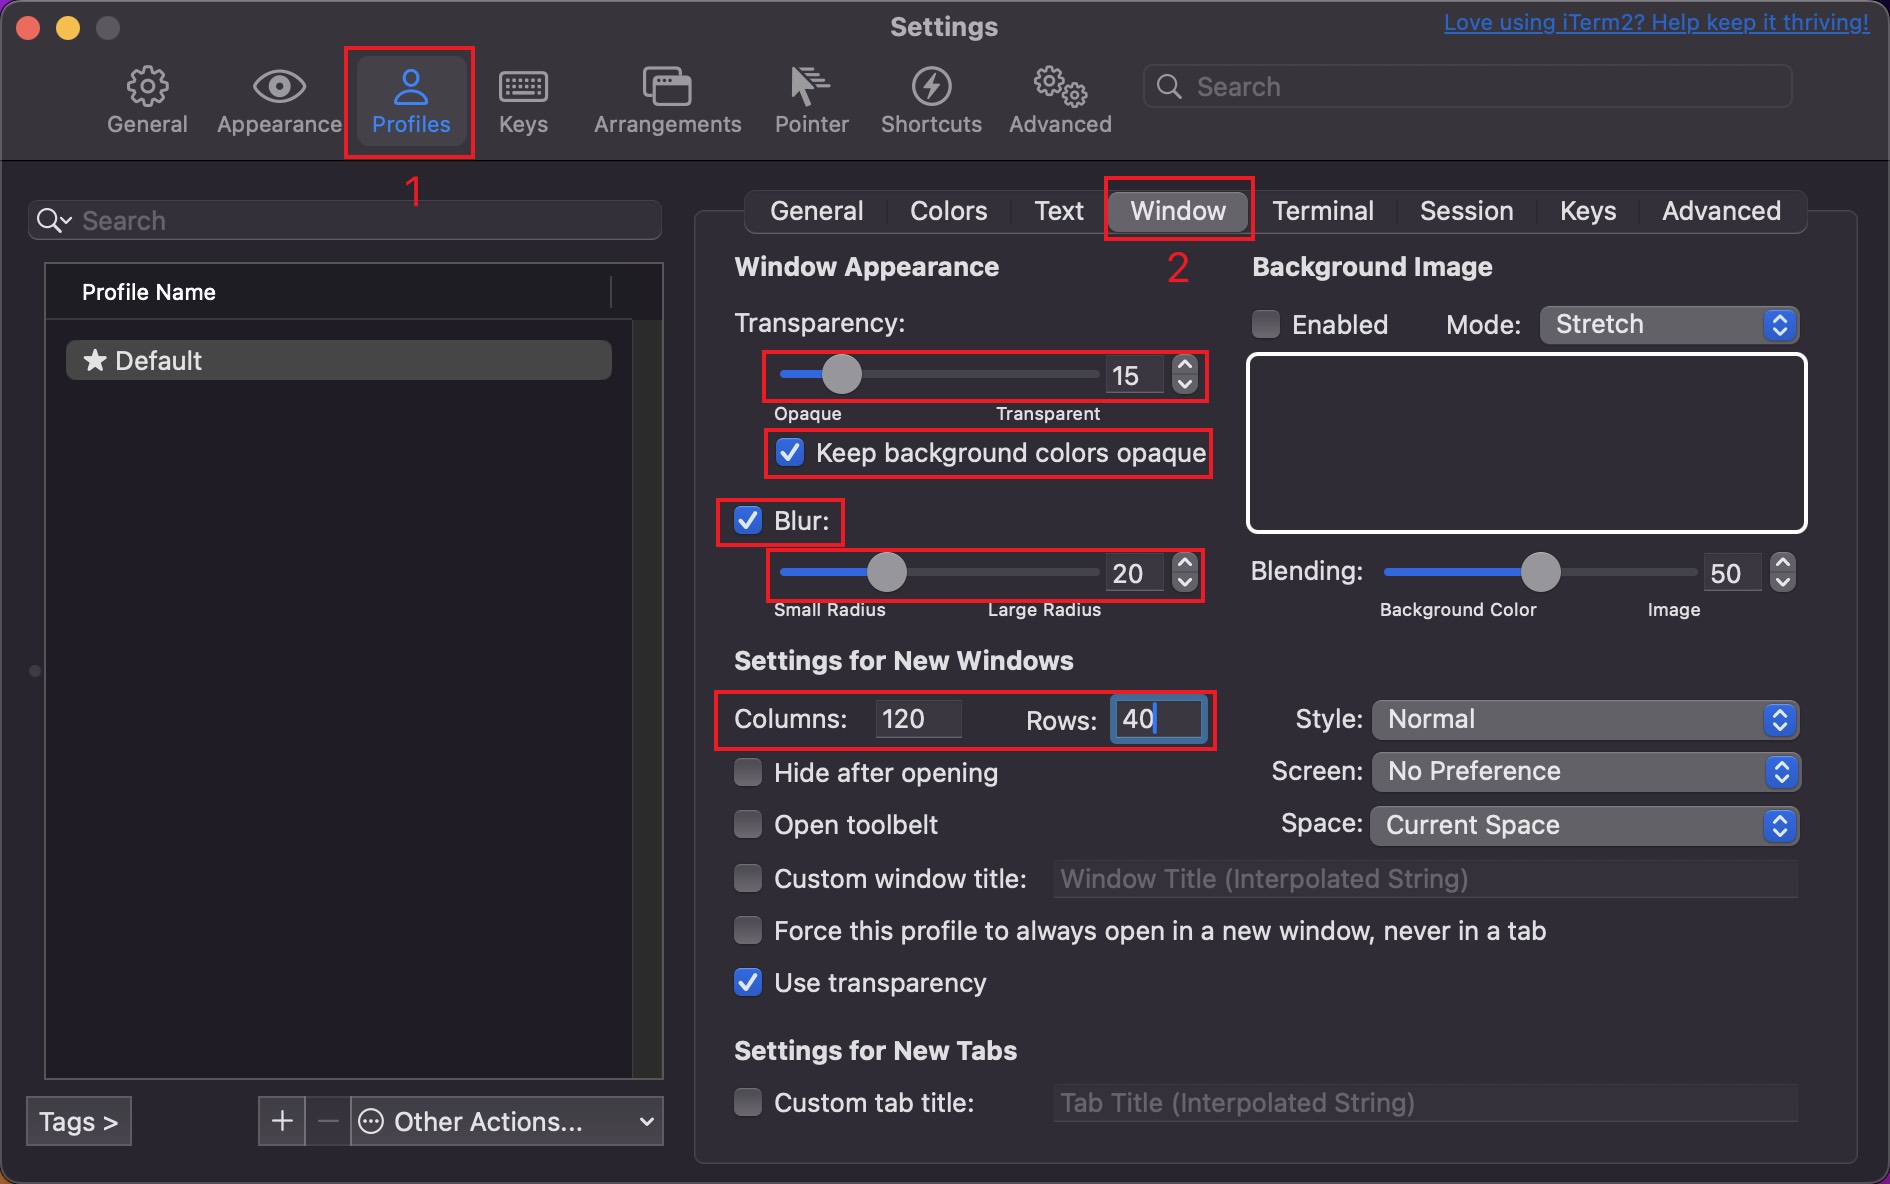Click the Window Title interpolated string field
1890x1184 pixels.
(x=1425, y=878)
